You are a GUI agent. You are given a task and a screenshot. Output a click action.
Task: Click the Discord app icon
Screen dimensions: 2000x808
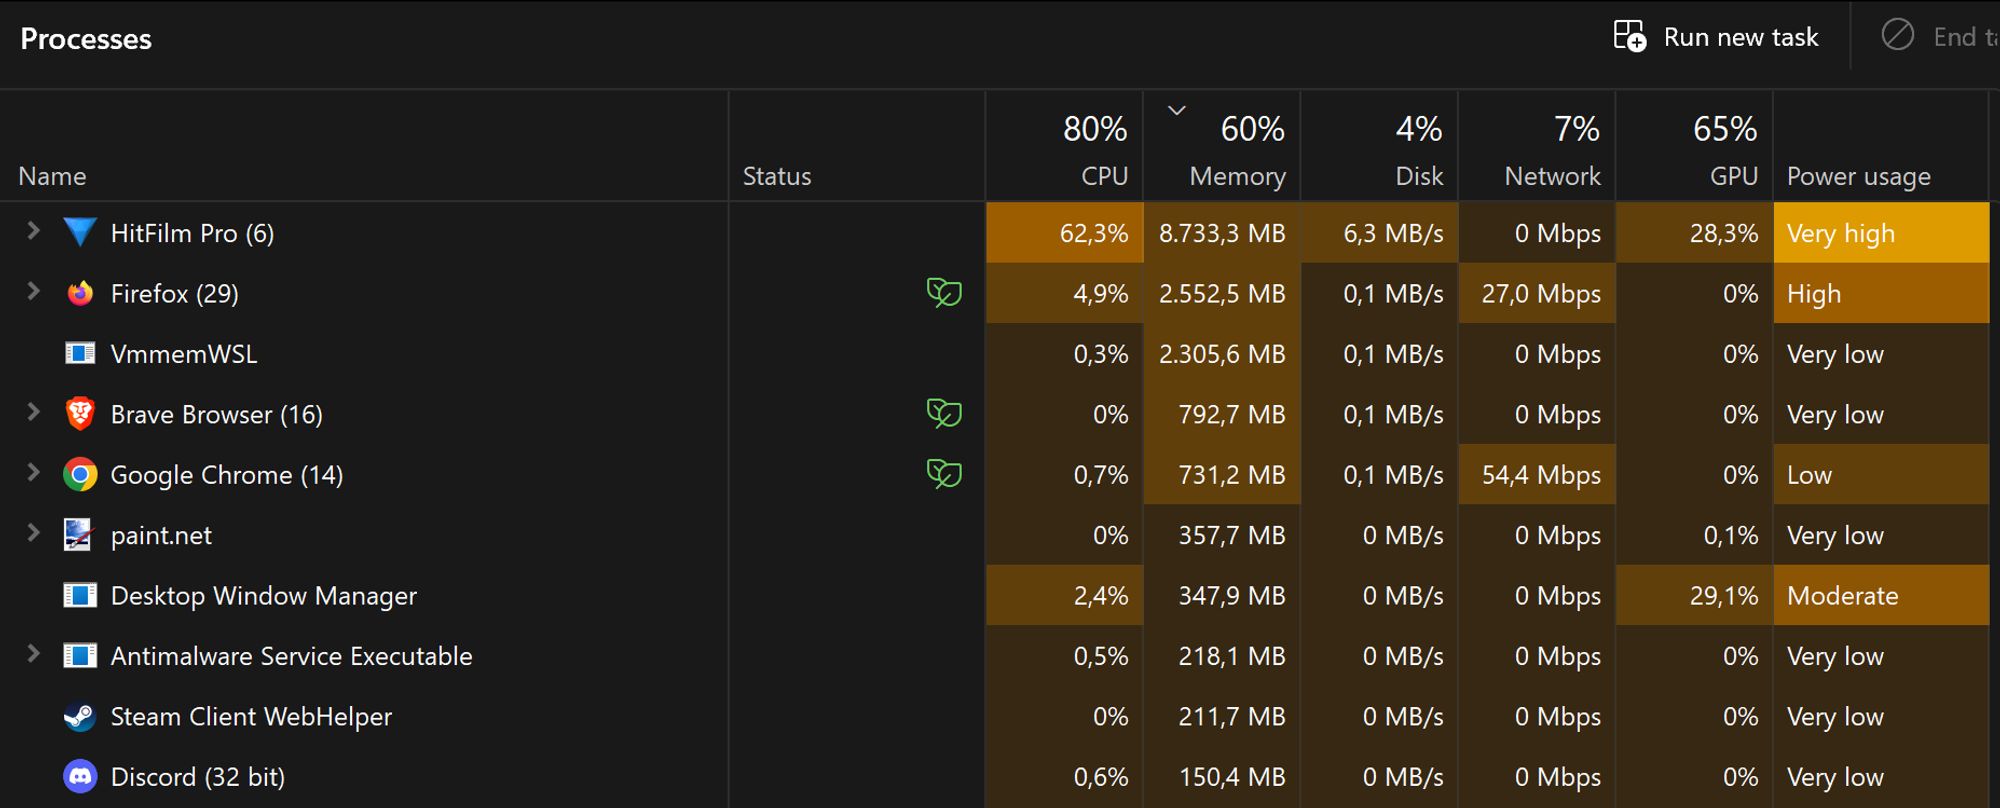point(80,776)
